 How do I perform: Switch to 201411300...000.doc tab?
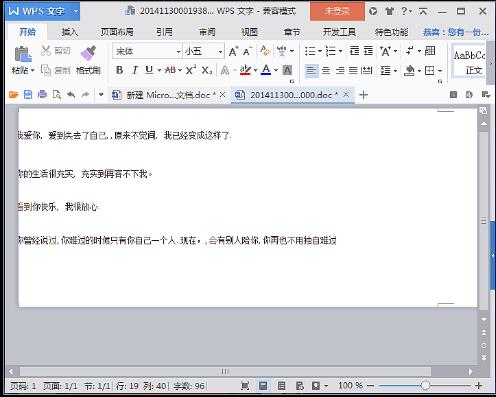[x=292, y=95]
